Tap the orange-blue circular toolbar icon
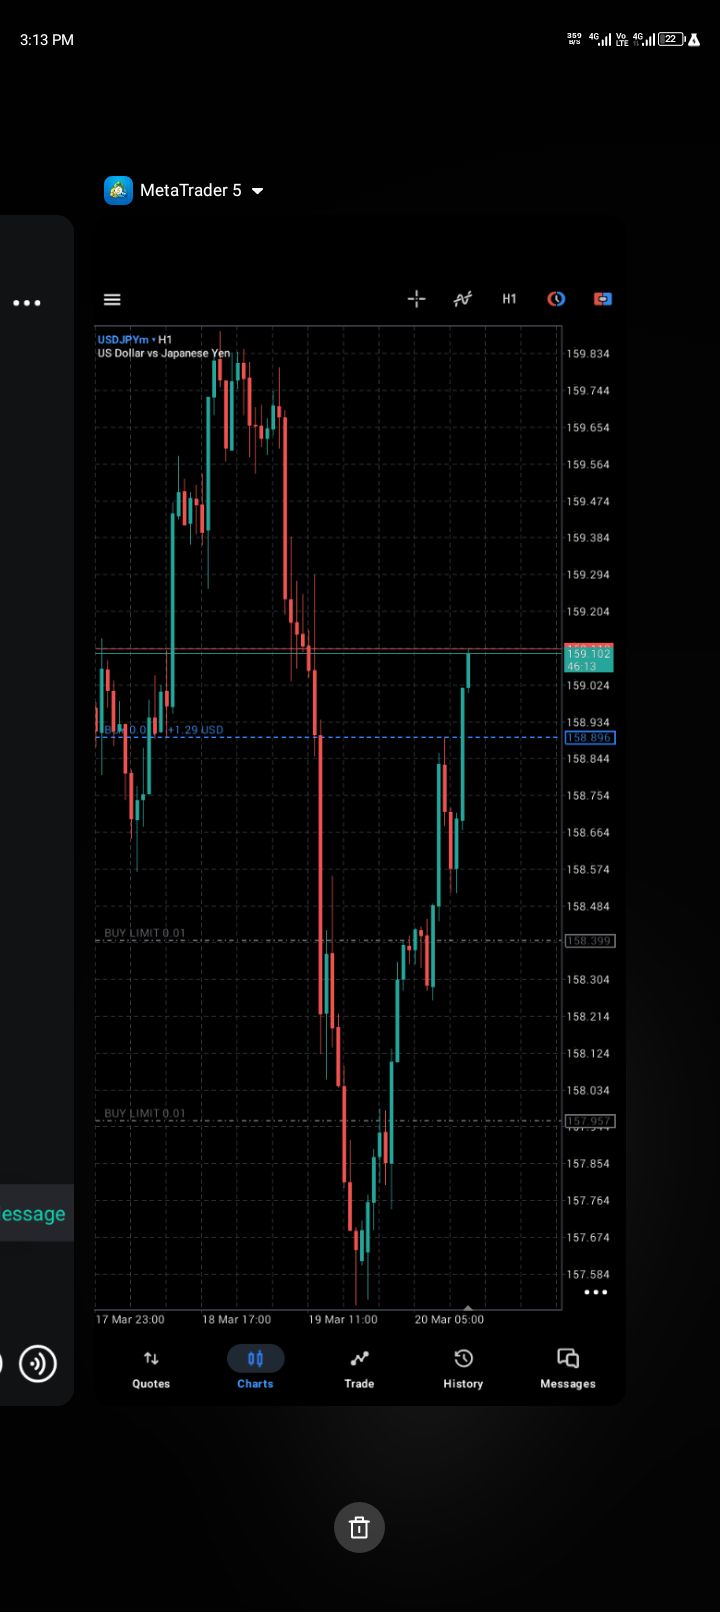720x1612 pixels. click(556, 299)
